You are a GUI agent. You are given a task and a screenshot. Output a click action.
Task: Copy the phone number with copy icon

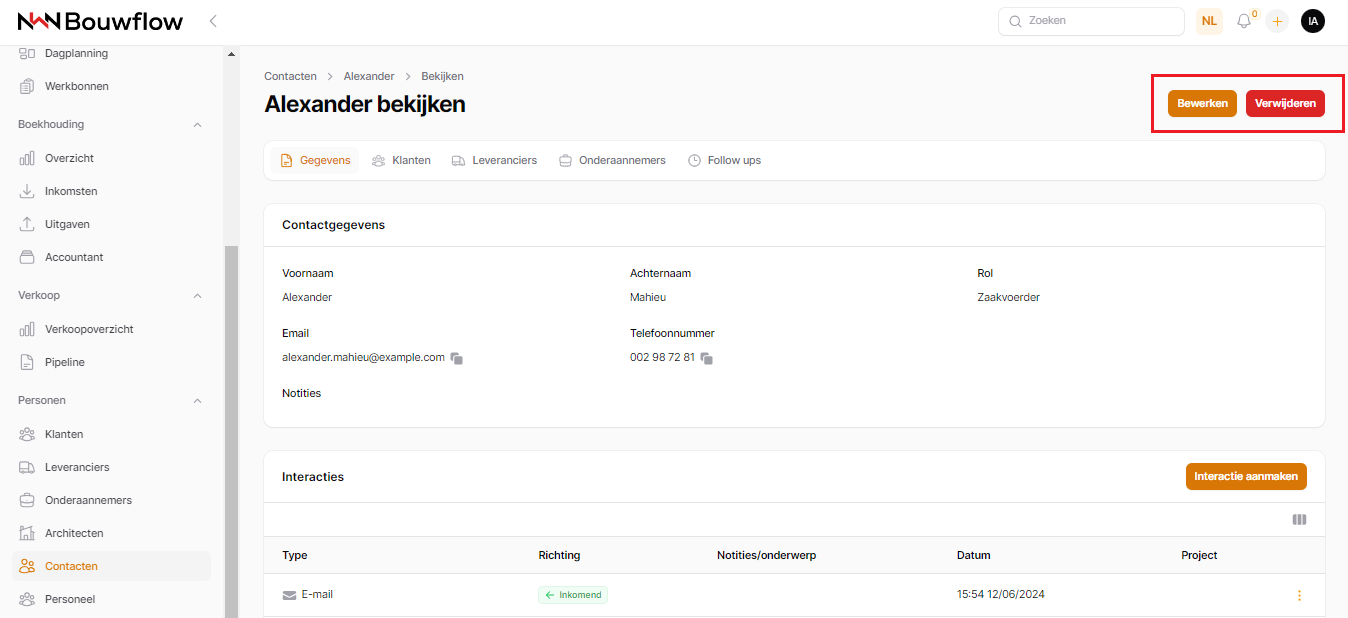[x=706, y=358]
